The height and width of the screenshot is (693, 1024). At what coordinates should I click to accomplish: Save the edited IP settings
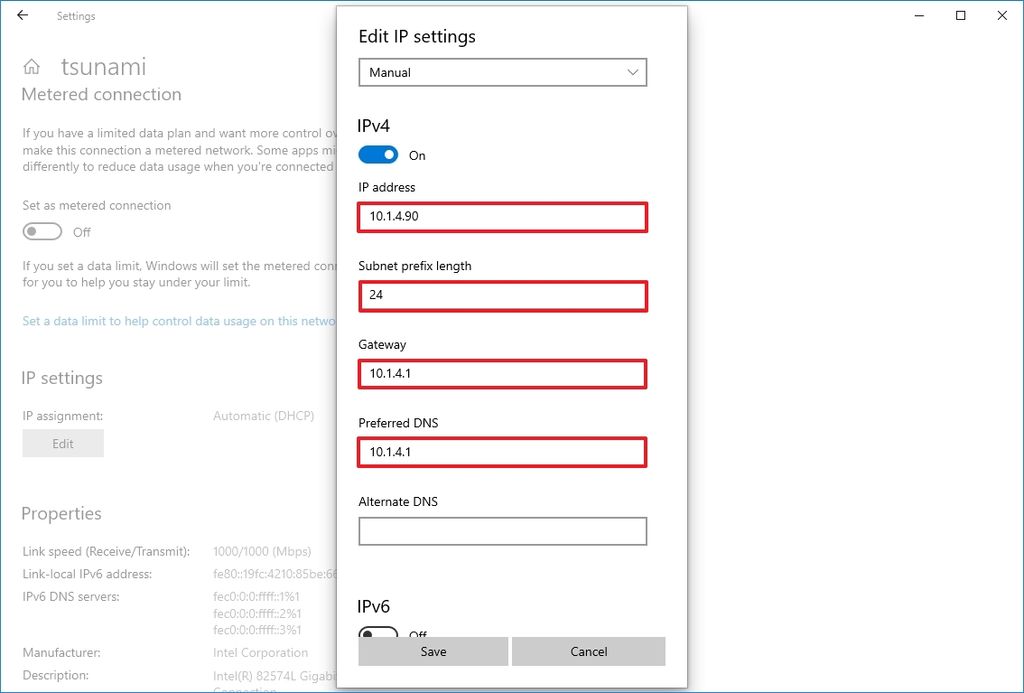[432, 651]
